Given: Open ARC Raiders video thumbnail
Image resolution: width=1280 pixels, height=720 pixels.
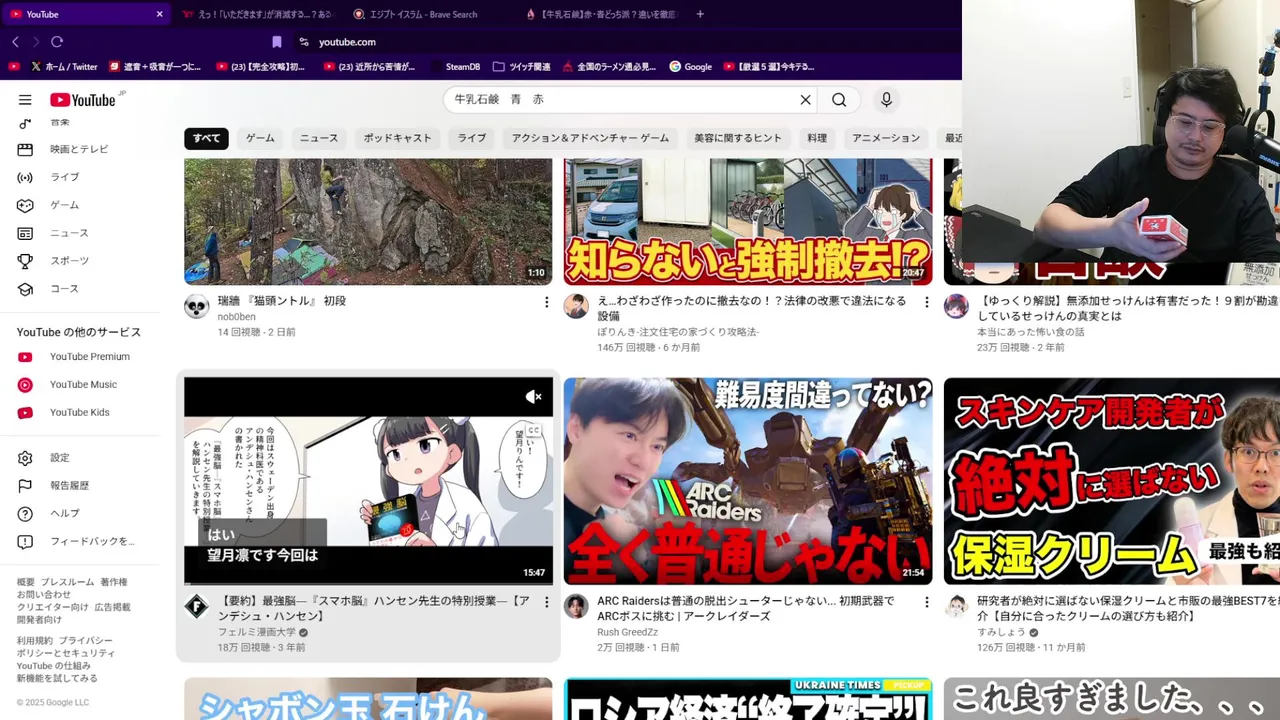Looking at the screenshot, I should 748,481.
